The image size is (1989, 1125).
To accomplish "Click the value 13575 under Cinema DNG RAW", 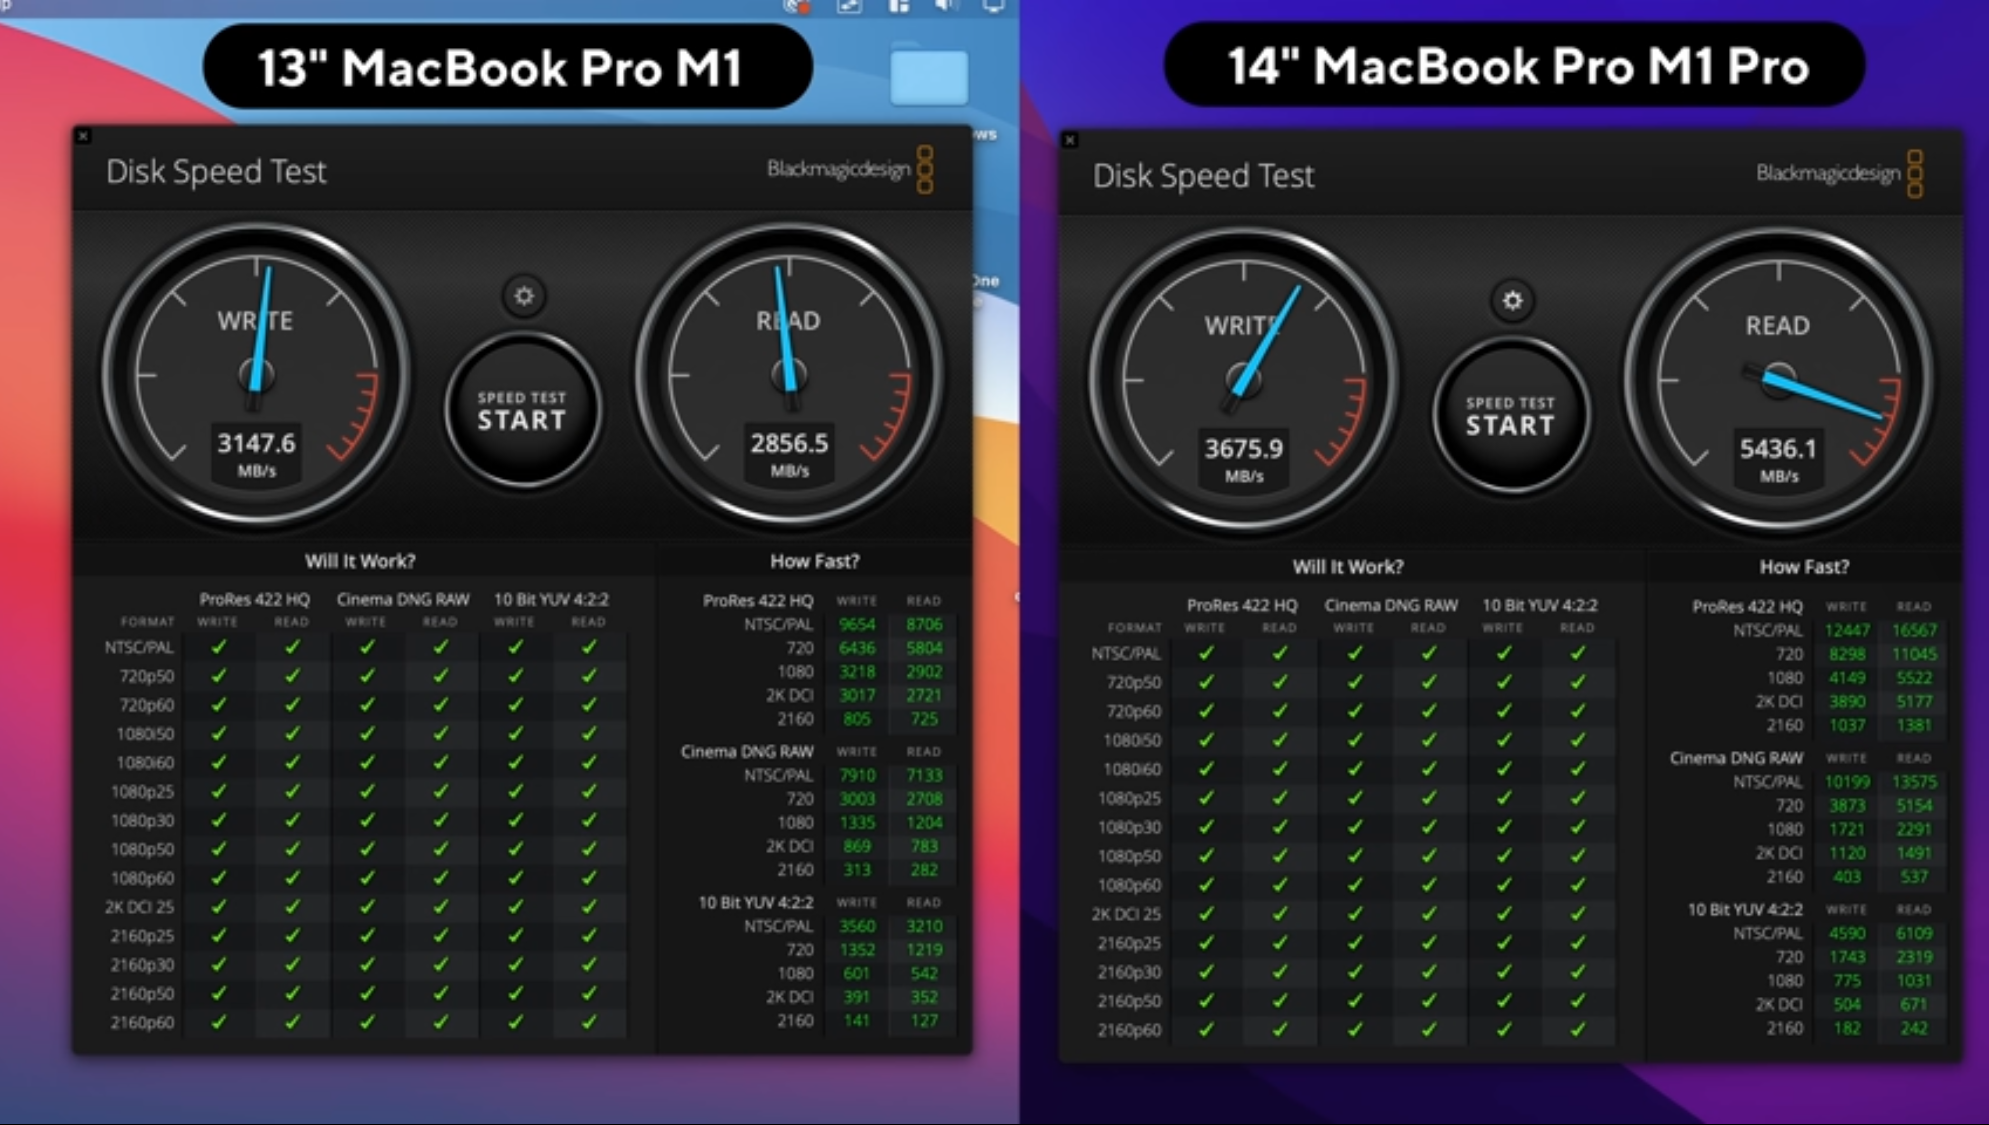I will (1914, 782).
